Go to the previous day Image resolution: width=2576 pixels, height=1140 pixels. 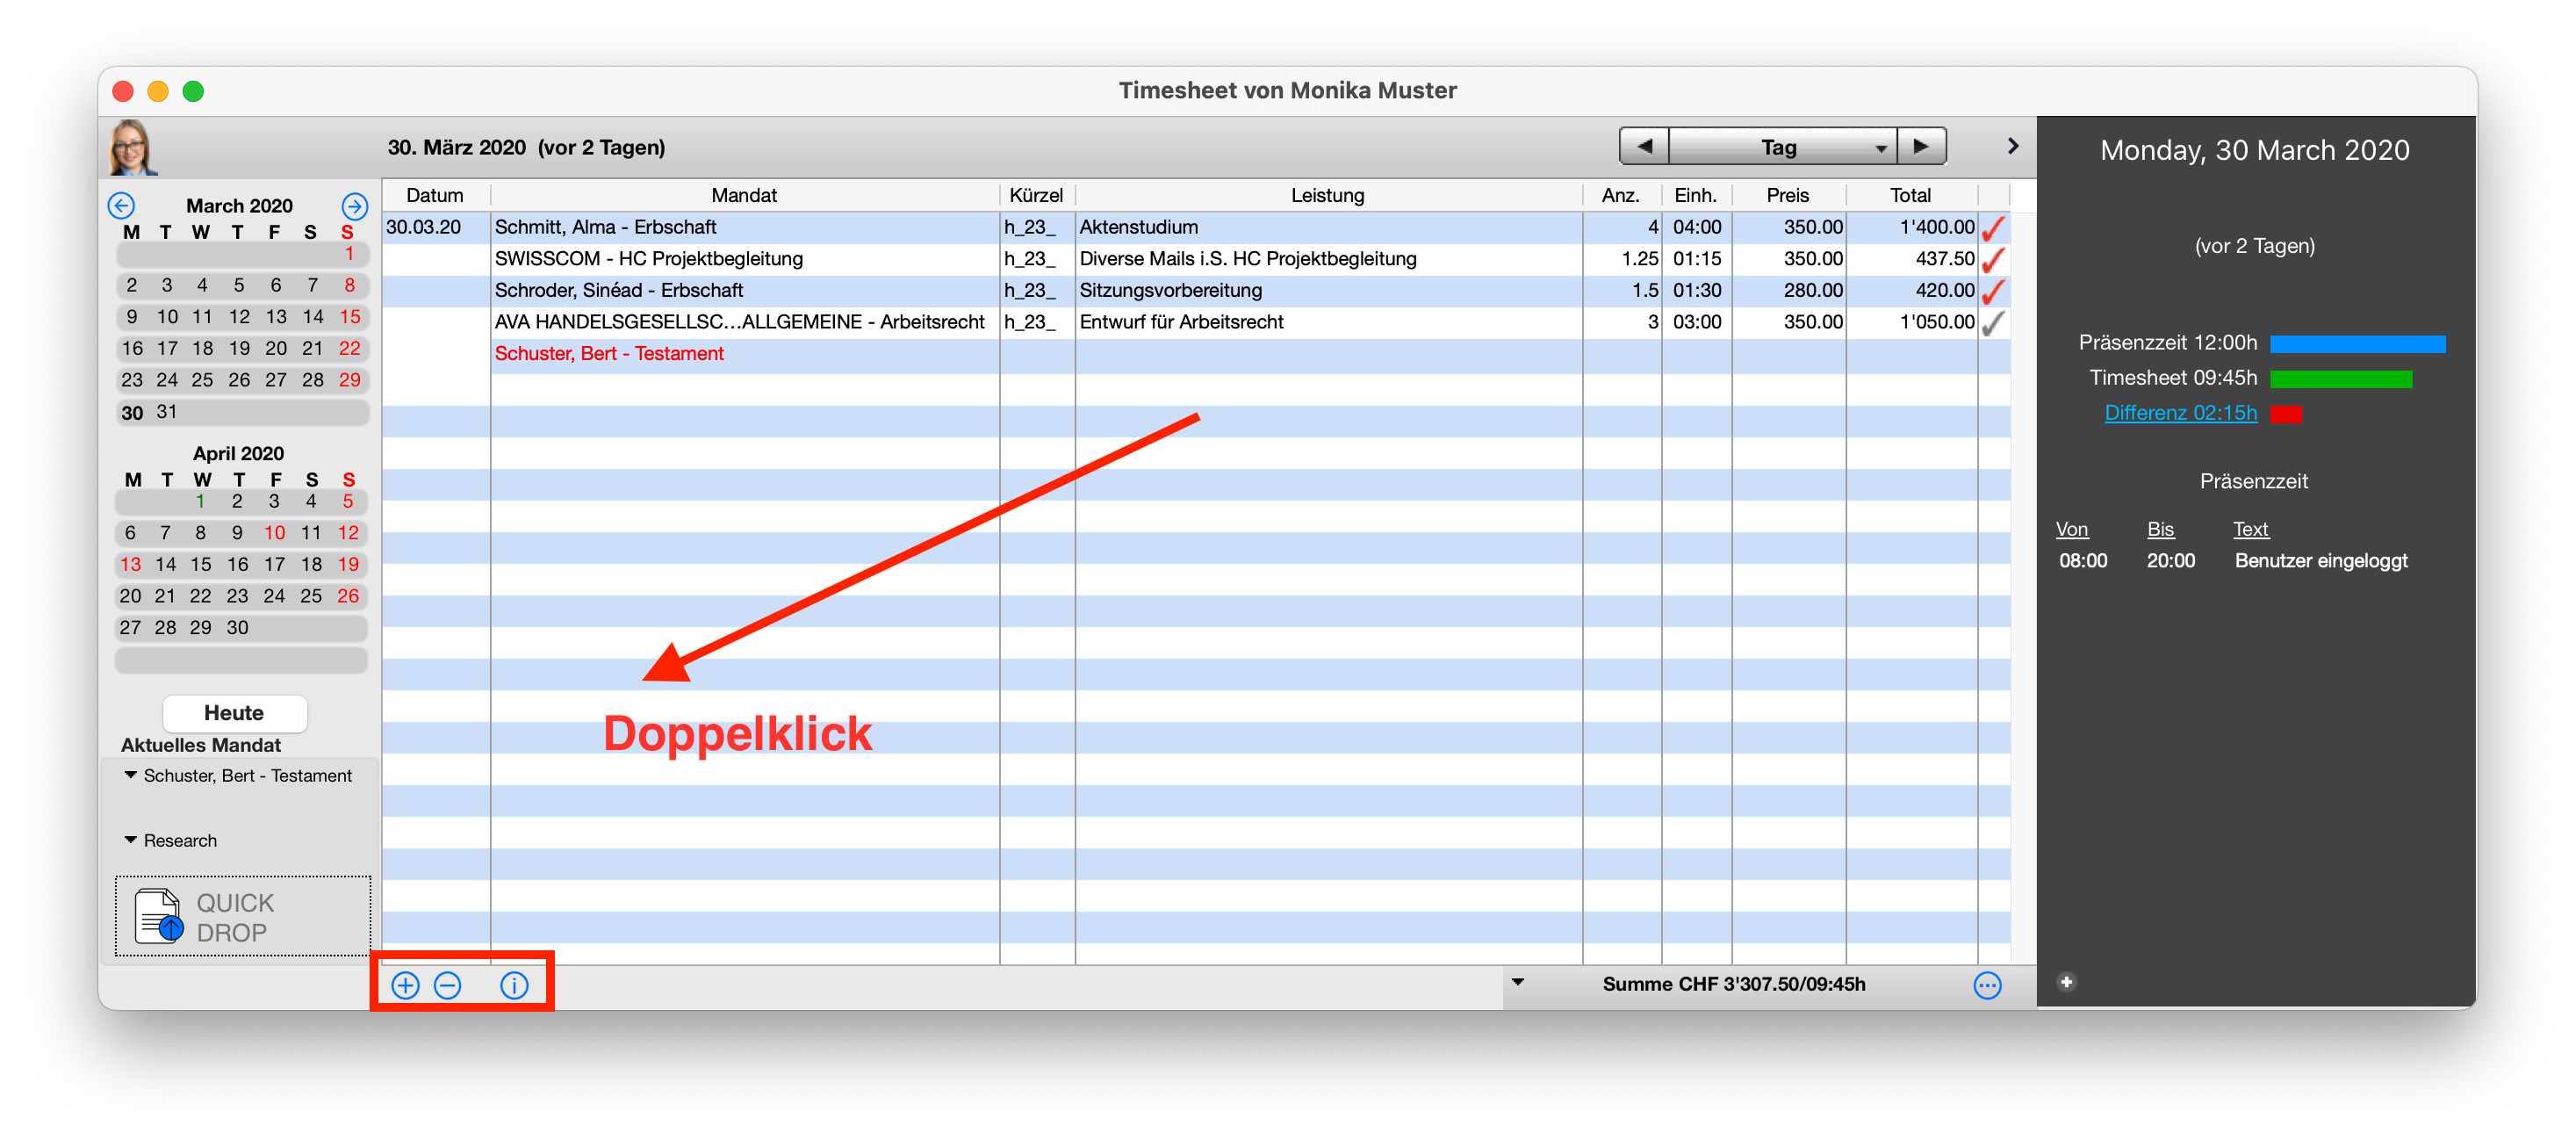click(1644, 147)
